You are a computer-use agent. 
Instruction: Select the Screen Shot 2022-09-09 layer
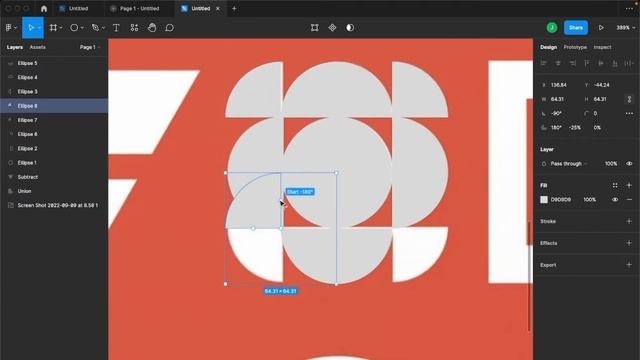[54, 205]
